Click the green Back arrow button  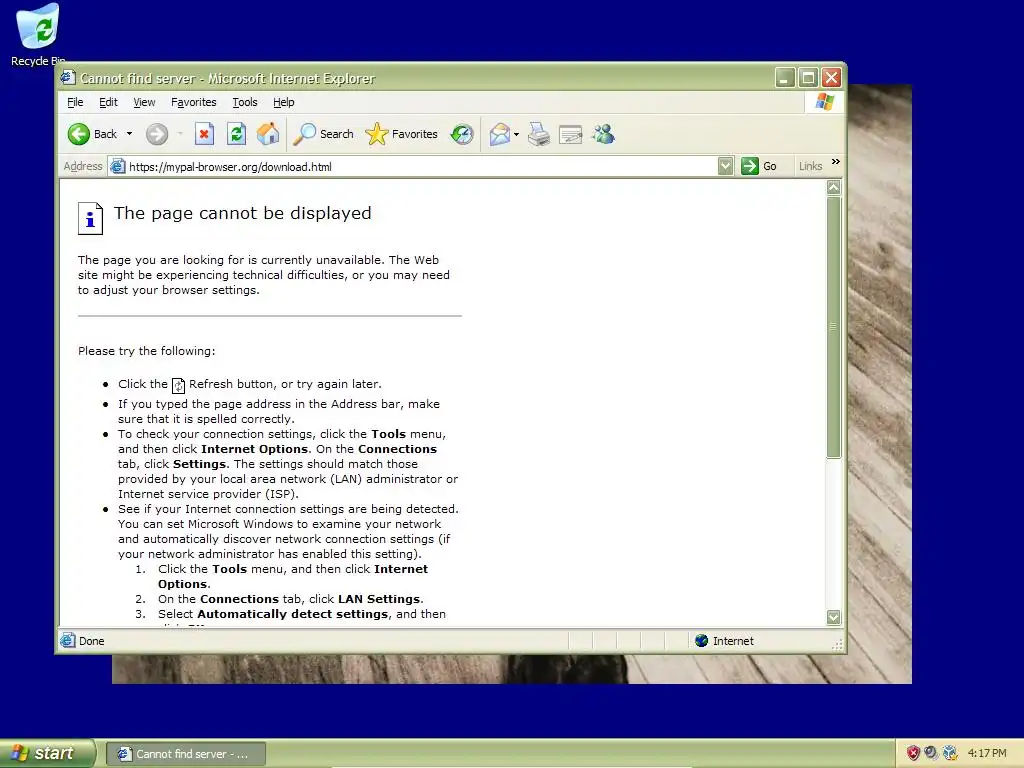79,134
